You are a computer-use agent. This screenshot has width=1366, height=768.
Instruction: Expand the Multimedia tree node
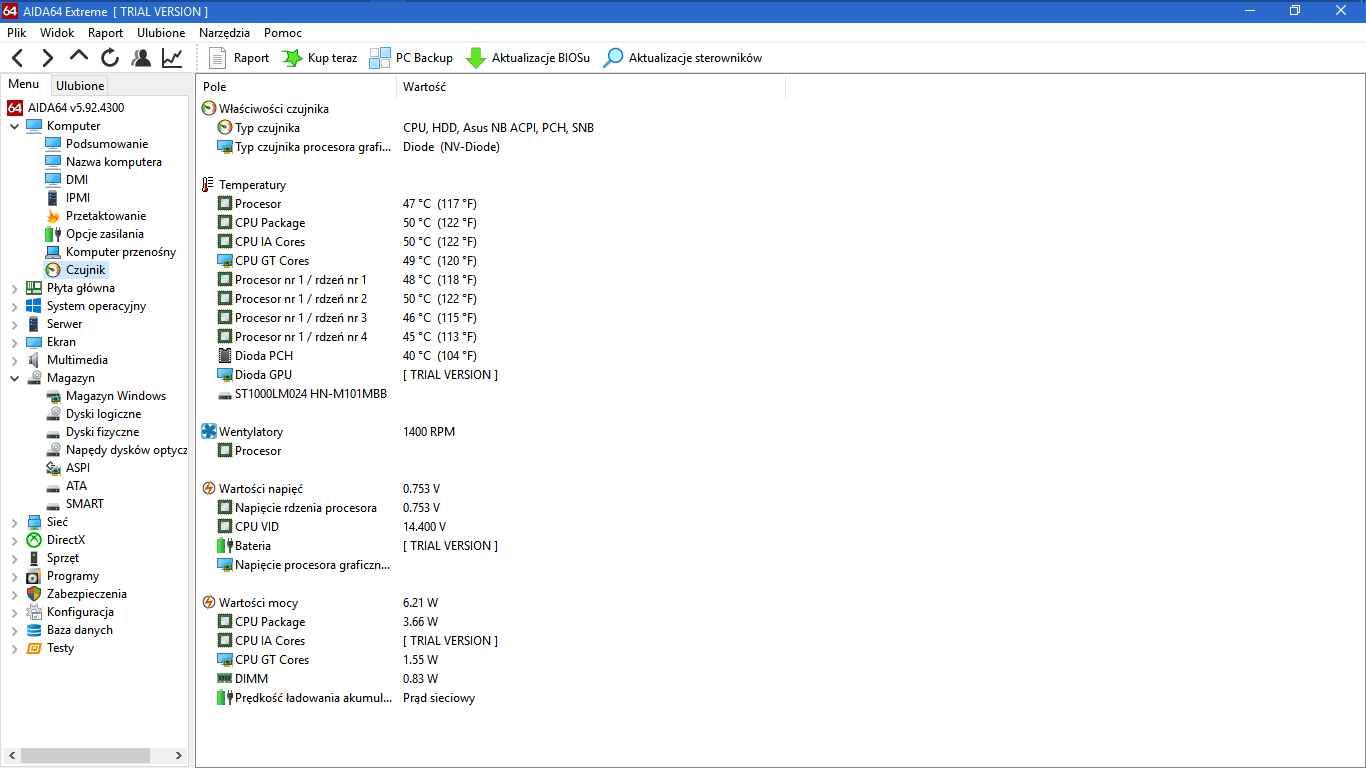[x=14, y=360]
